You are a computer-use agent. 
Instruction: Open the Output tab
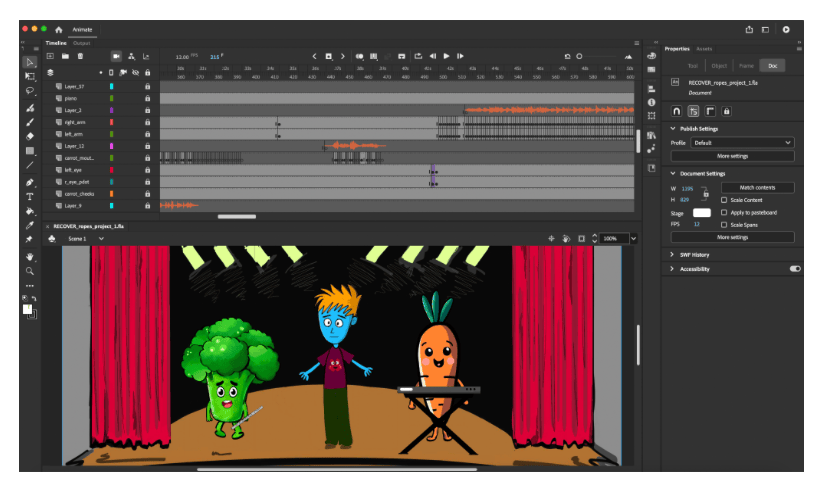pos(81,43)
